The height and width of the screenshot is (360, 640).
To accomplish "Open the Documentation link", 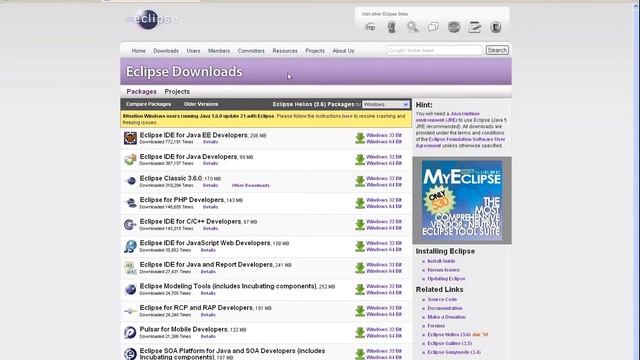I will pos(444,308).
